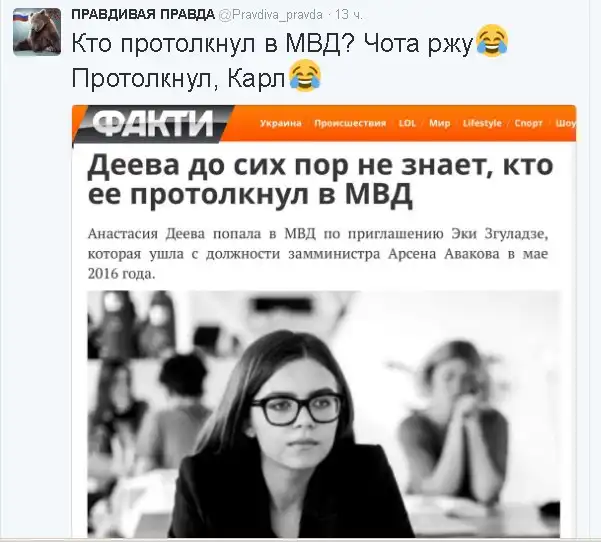
Task: Select the Происшествия menu item
Action: [350, 123]
